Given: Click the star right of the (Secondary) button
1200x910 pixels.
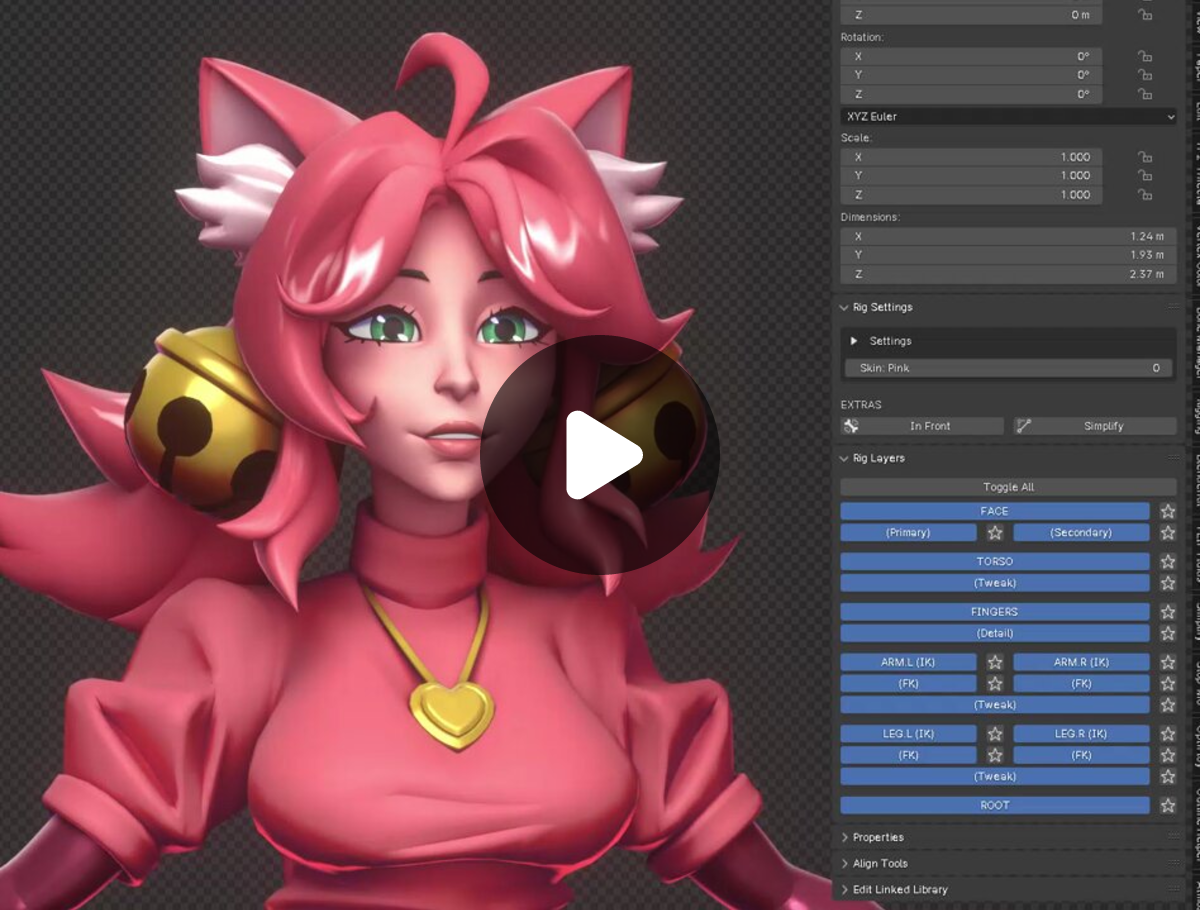Looking at the screenshot, I should pyautogui.click(x=1167, y=533).
